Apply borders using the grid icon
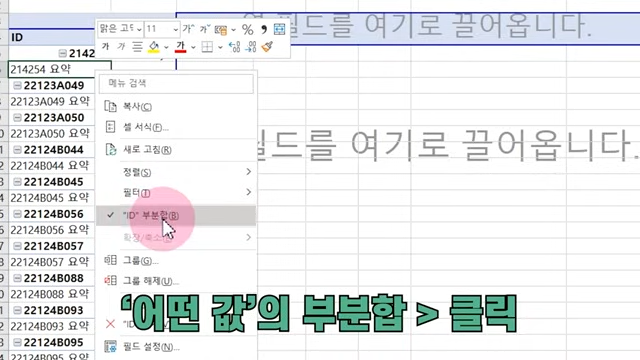640x360 pixels. click(x=207, y=47)
